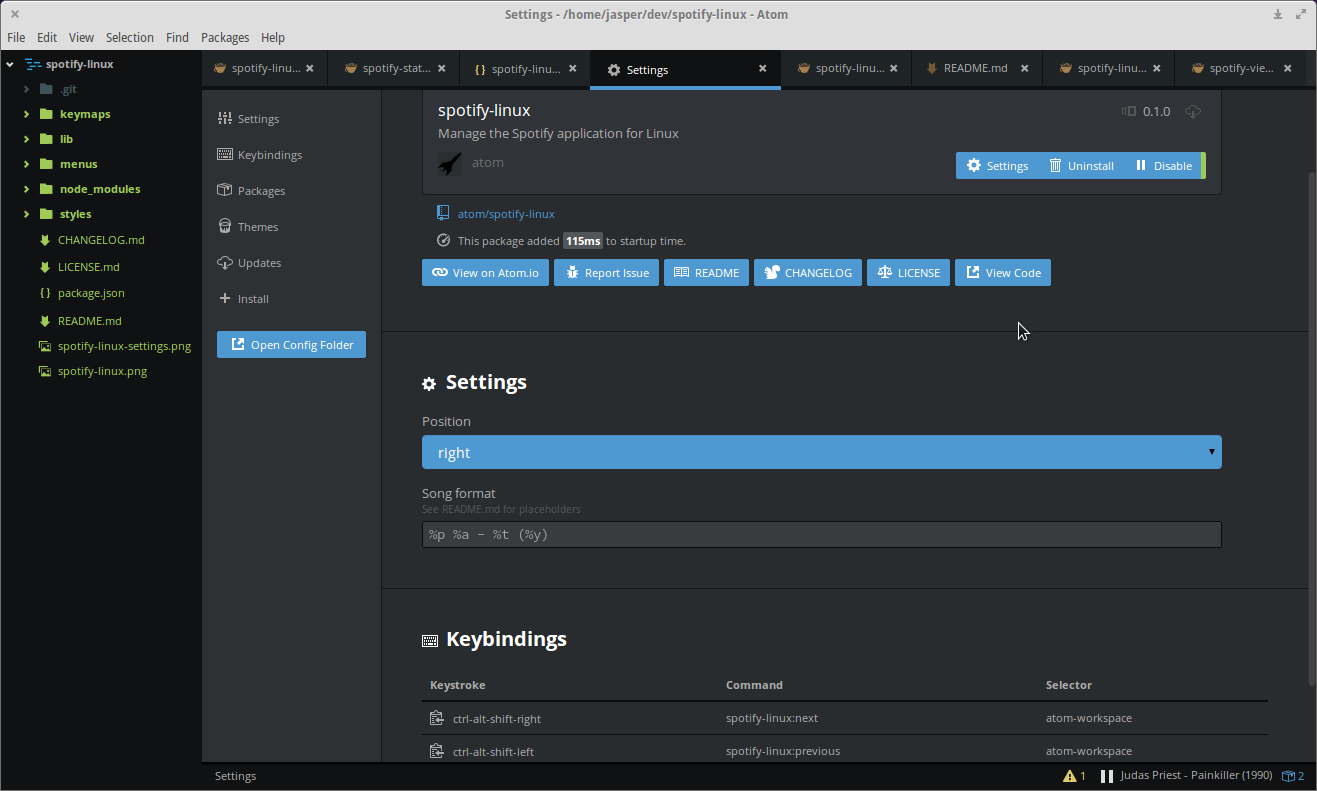
Task: Switch to the spotify-stat... tab
Action: click(394, 68)
